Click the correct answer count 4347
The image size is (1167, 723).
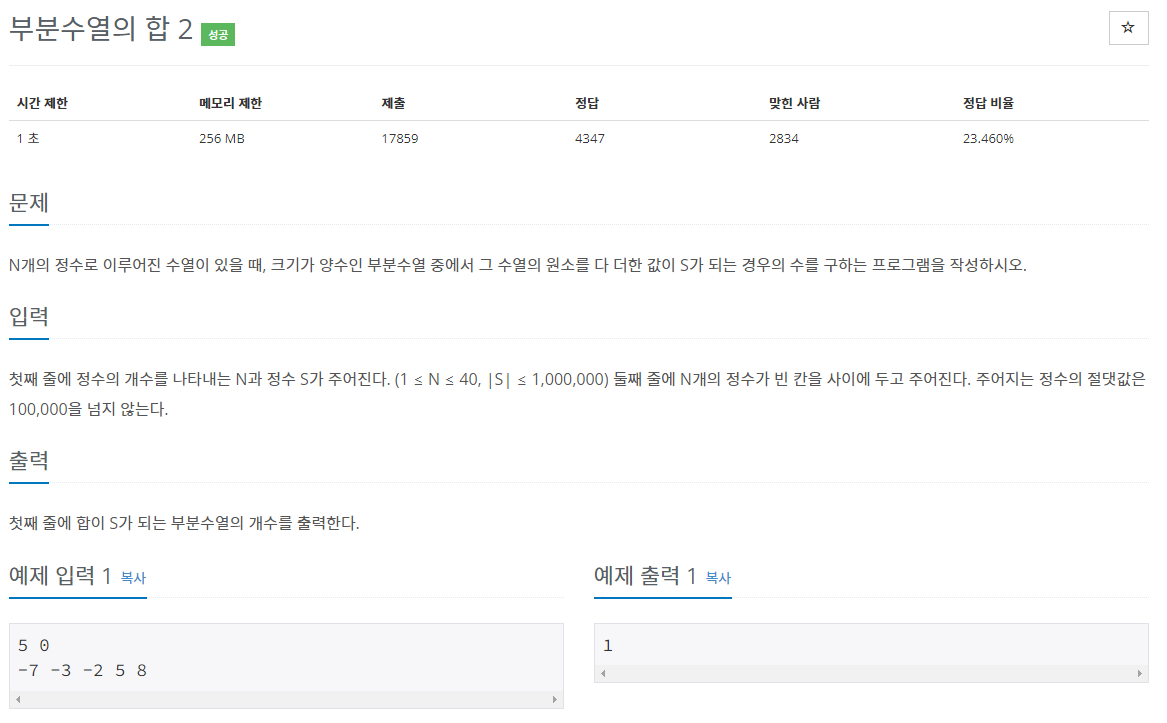click(589, 138)
